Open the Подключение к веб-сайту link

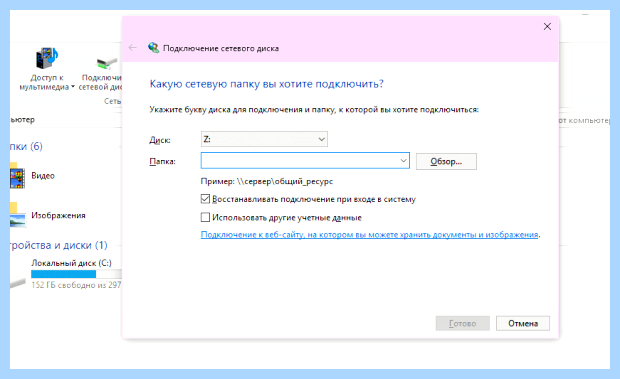tap(369, 235)
